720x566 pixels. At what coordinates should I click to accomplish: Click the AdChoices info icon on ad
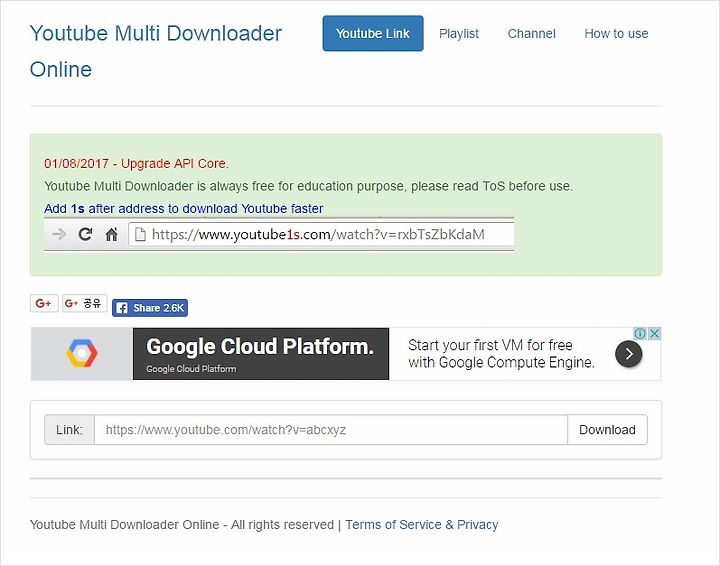(x=640, y=333)
